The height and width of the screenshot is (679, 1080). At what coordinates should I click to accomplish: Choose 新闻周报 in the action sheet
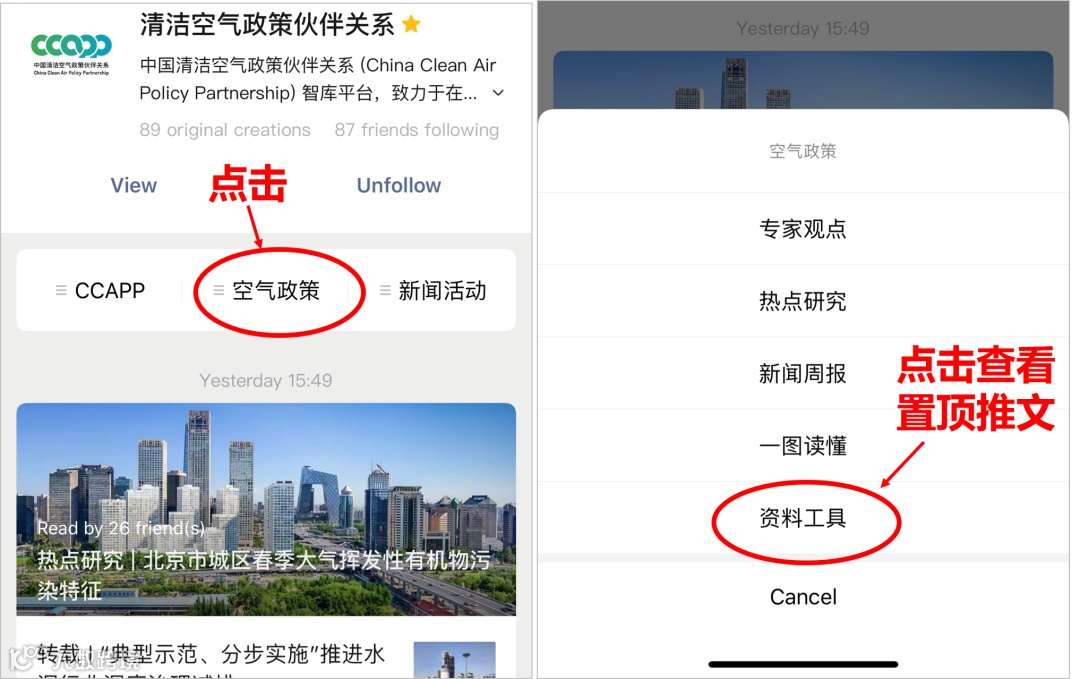(x=802, y=373)
